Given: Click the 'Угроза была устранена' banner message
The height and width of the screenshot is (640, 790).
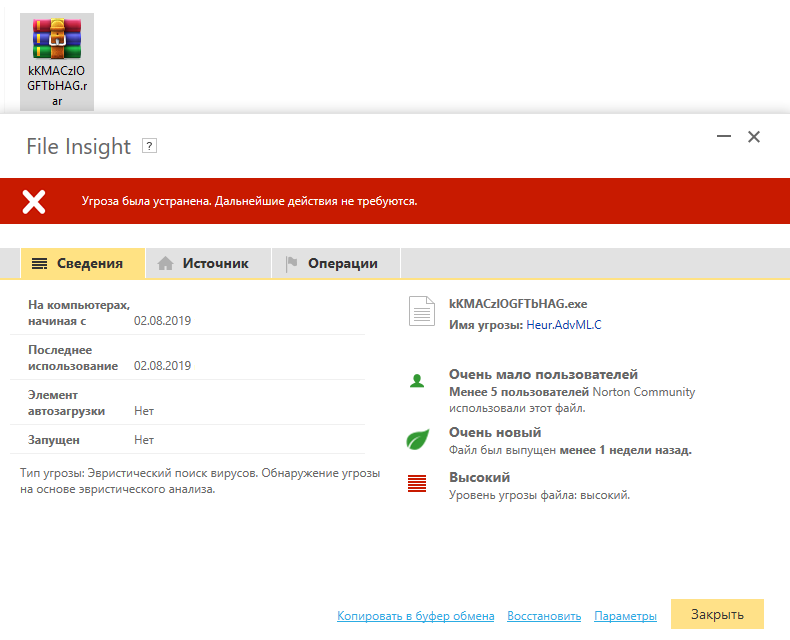Looking at the screenshot, I should pyautogui.click(x=249, y=201).
